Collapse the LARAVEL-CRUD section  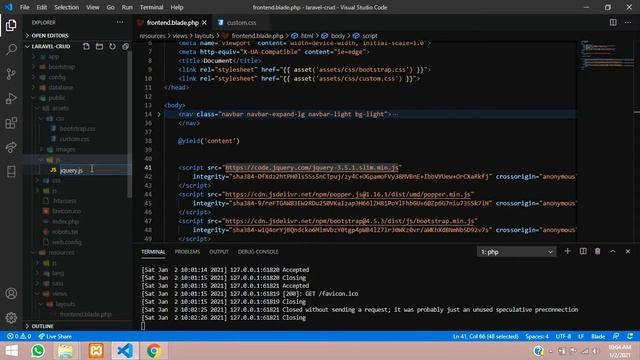tap(47, 47)
